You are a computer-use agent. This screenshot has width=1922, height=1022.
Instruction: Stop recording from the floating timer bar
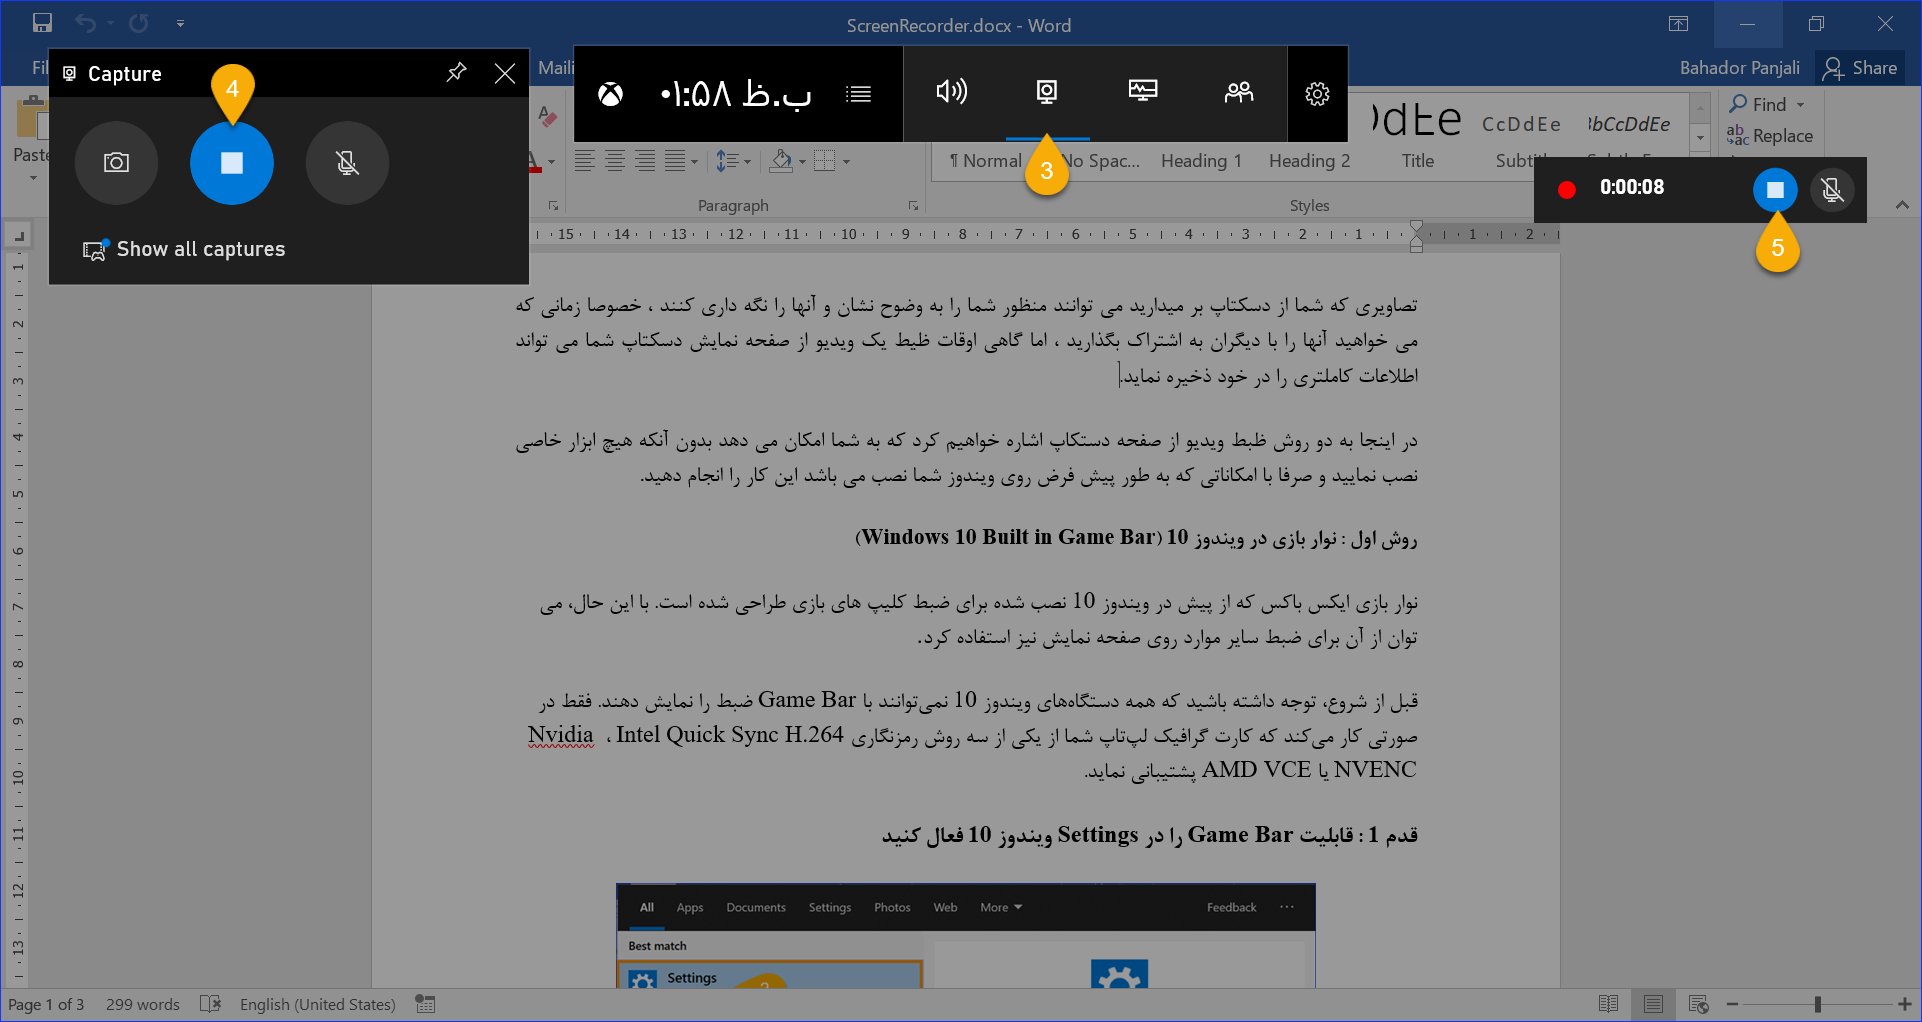pyautogui.click(x=1775, y=190)
